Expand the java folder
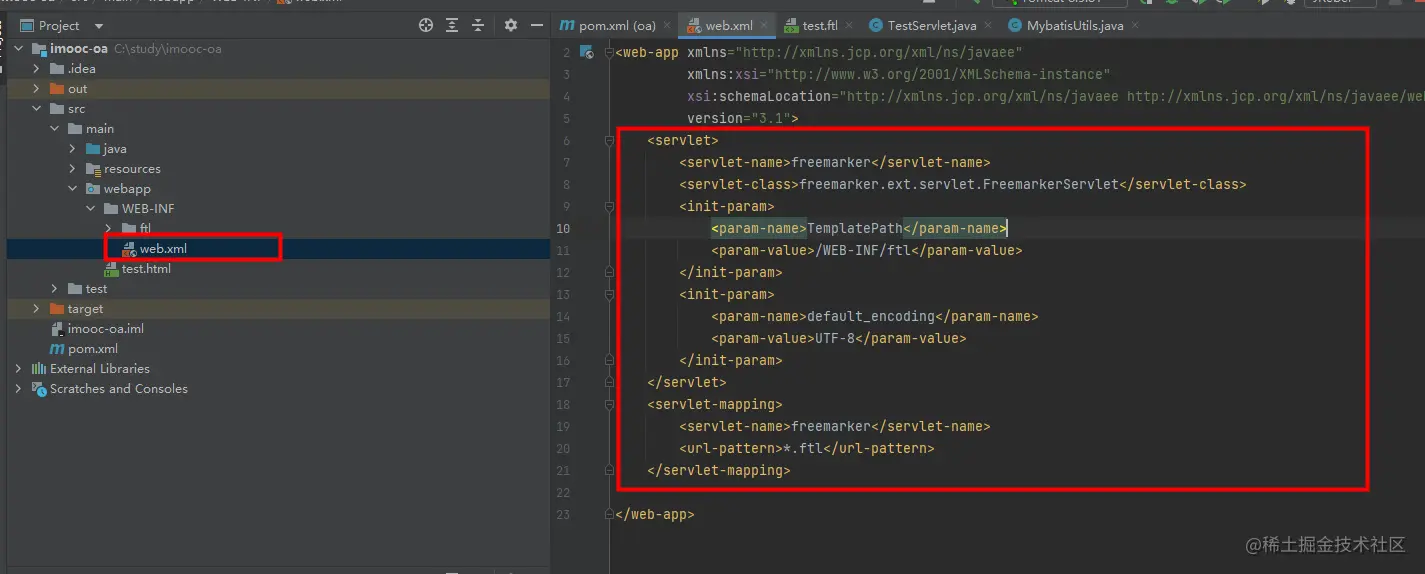 73,149
